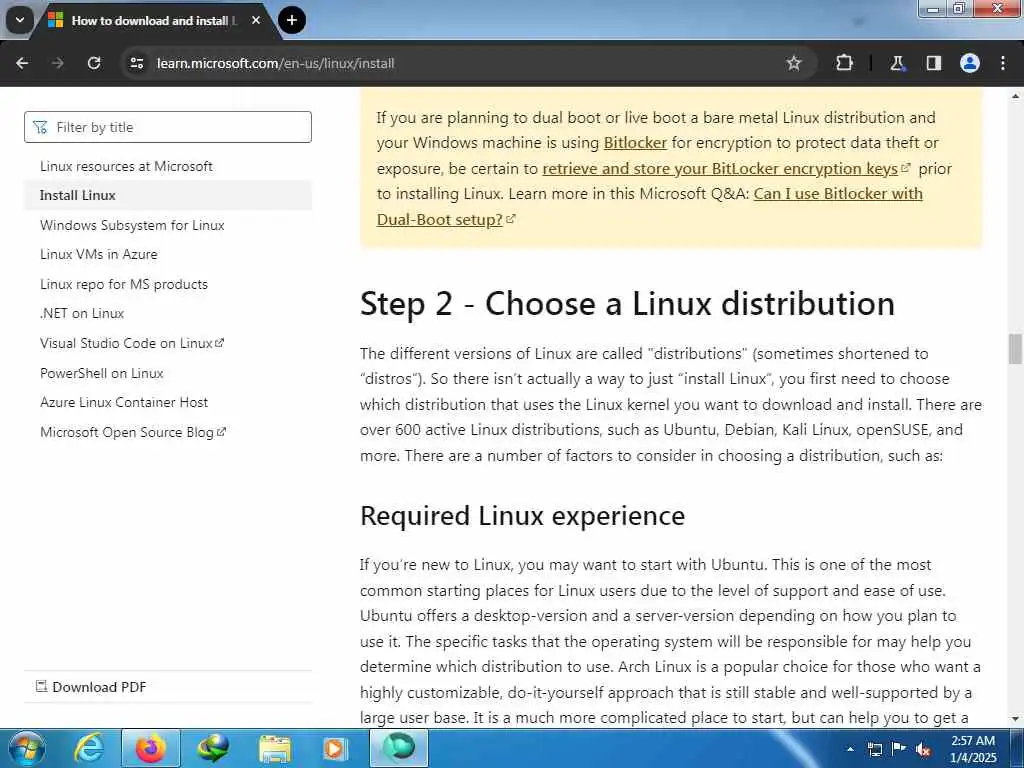Open .NET on Linux entry
This screenshot has height=768, width=1024.
tap(82, 313)
